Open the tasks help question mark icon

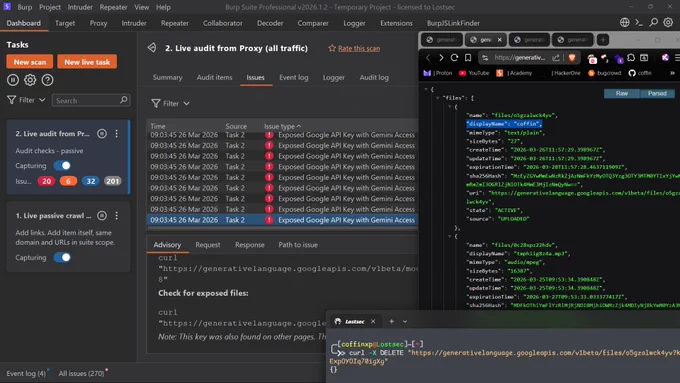[x=47, y=80]
